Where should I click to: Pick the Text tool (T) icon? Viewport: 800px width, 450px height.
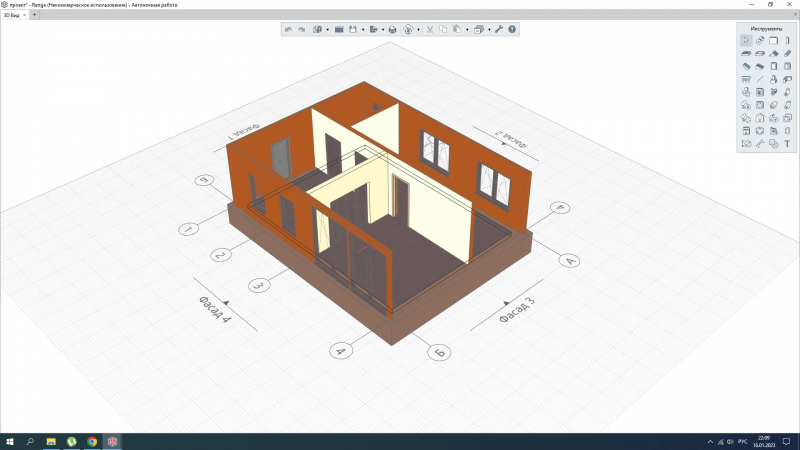(787, 144)
